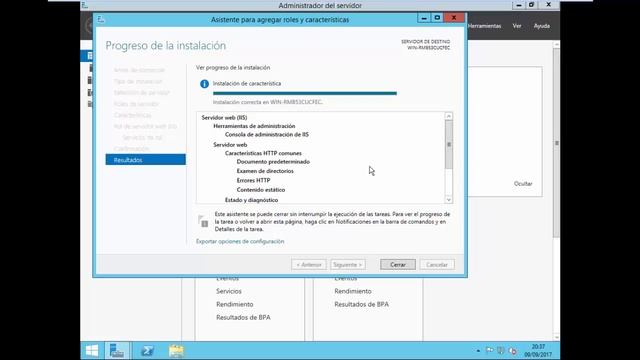Open the Ayuda menu in Server Manager
640x360 pixels.
(x=542, y=26)
